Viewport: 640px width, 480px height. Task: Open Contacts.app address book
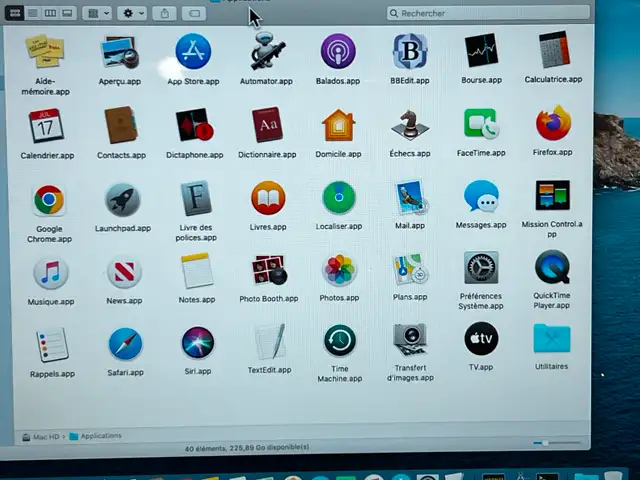[121, 125]
